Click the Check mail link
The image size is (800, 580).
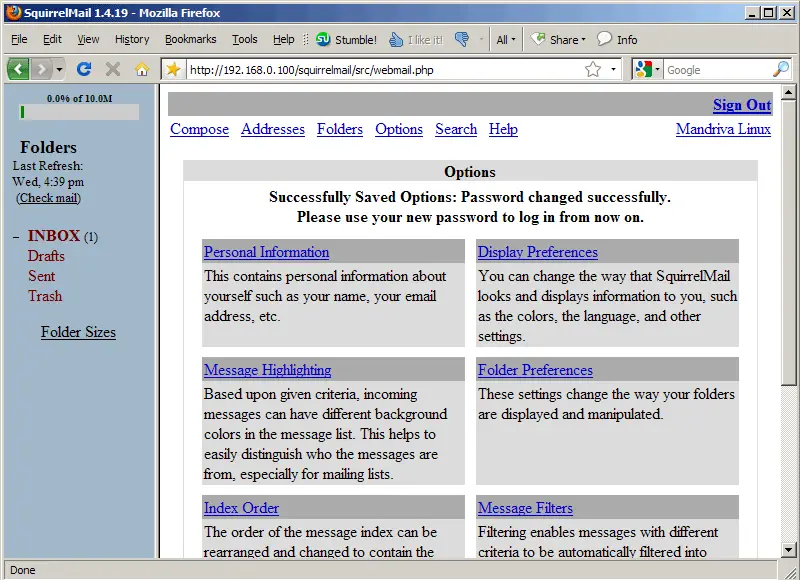(49, 198)
